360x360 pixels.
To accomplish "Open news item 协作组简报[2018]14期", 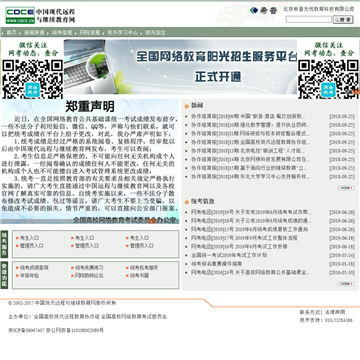I will tap(250, 160).
